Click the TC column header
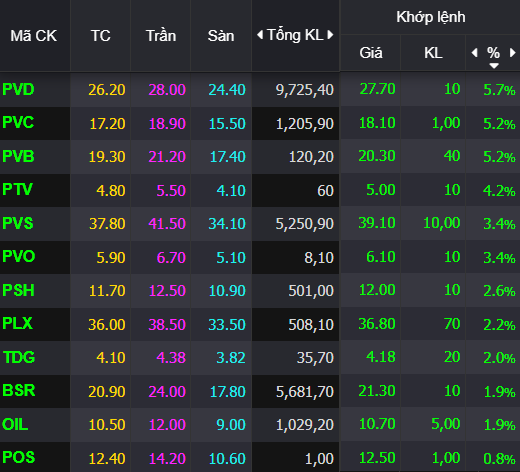520x472 pixels. [100, 36]
